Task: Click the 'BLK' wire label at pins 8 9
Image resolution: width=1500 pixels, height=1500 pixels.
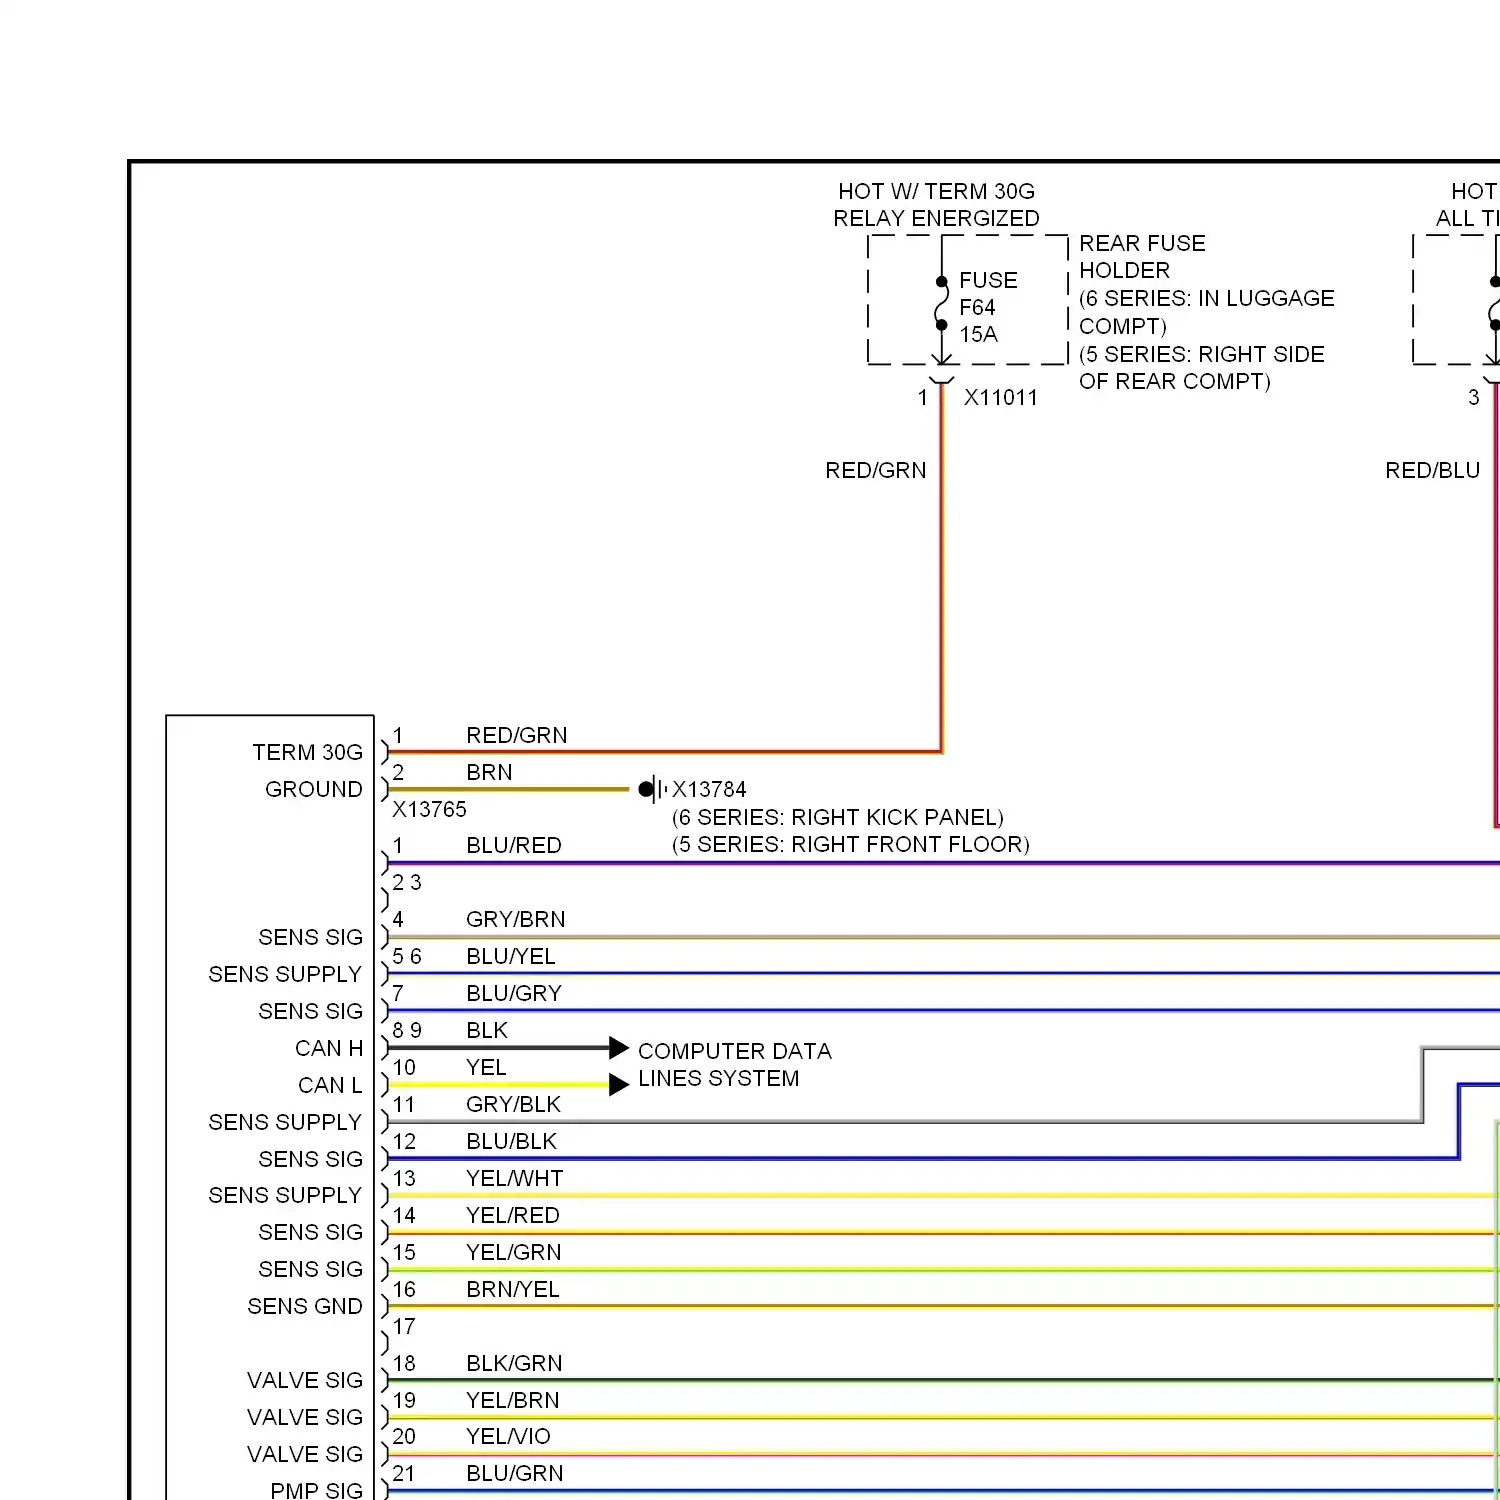Action: click(487, 1030)
